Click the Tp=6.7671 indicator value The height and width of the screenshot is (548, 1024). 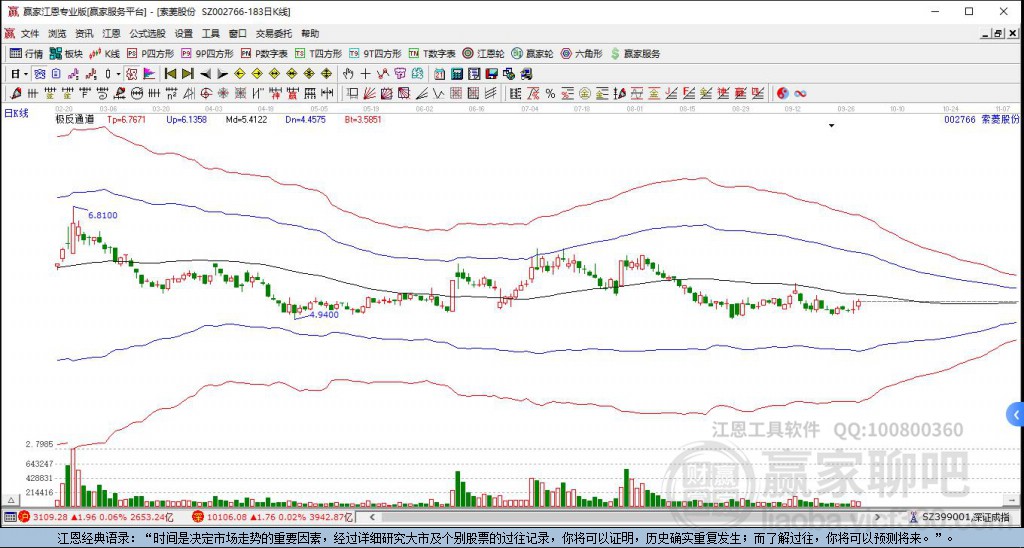pyautogui.click(x=126, y=120)
